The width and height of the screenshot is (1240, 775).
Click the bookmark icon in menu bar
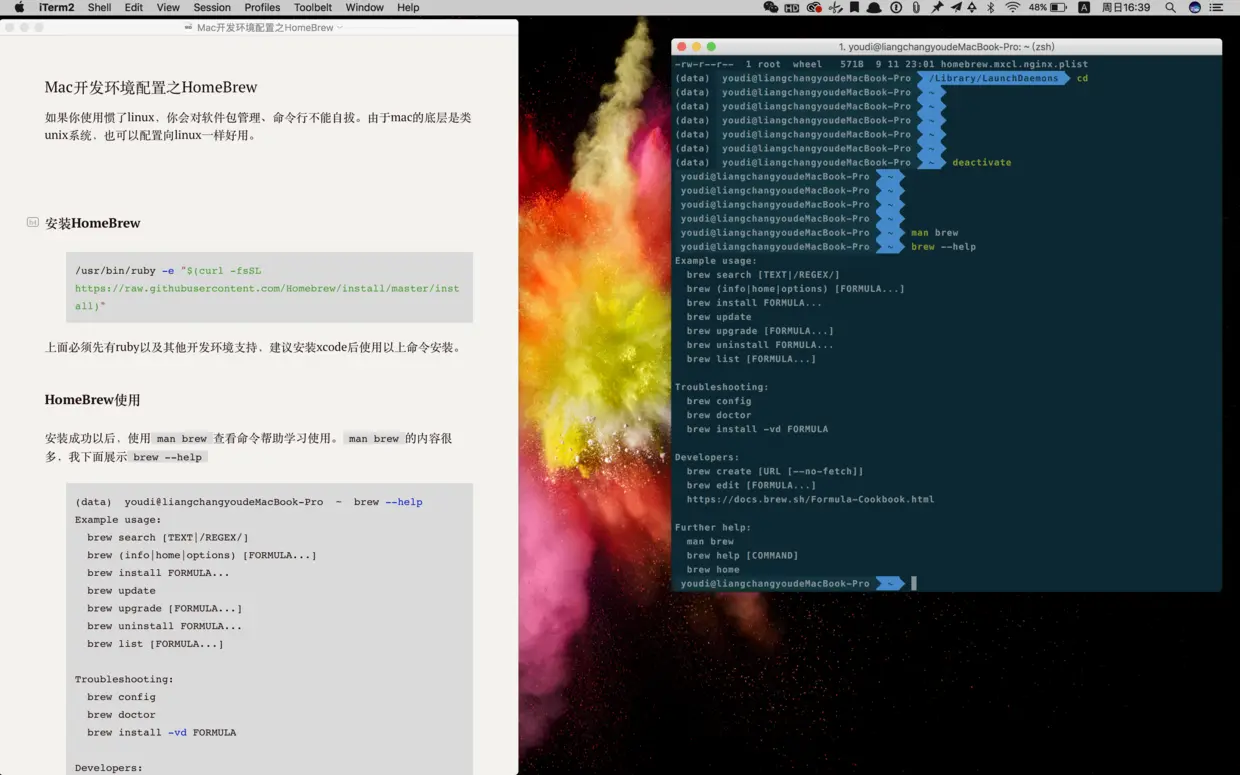[x=854, y=7]
